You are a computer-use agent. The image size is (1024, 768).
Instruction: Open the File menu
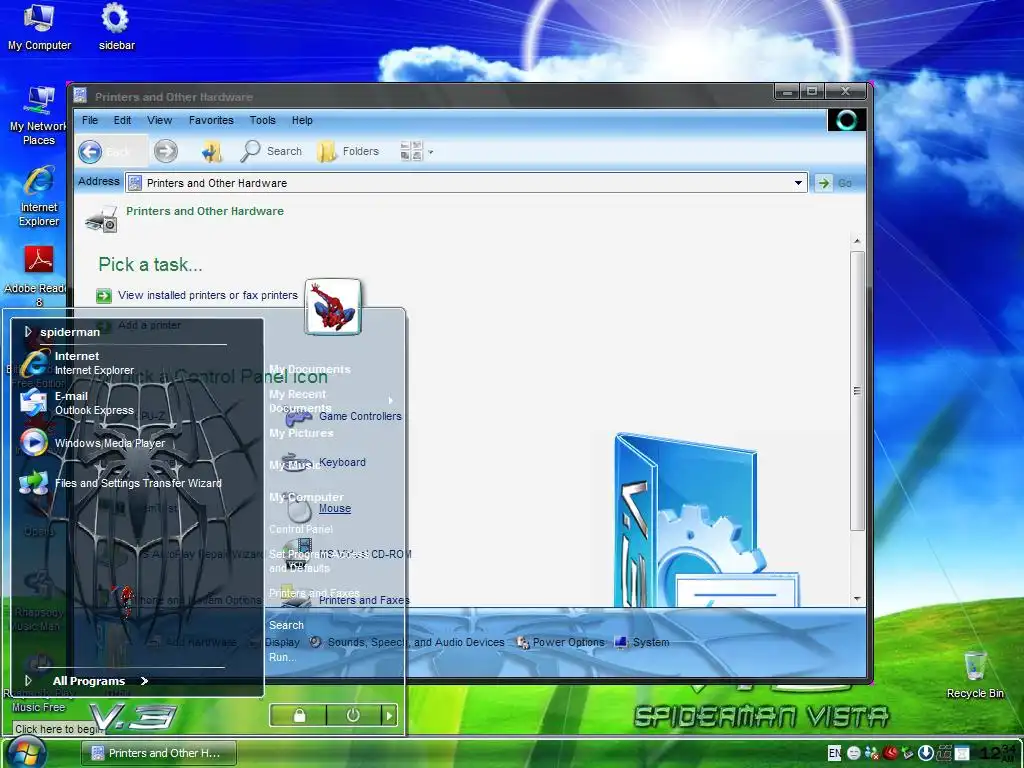90,120
